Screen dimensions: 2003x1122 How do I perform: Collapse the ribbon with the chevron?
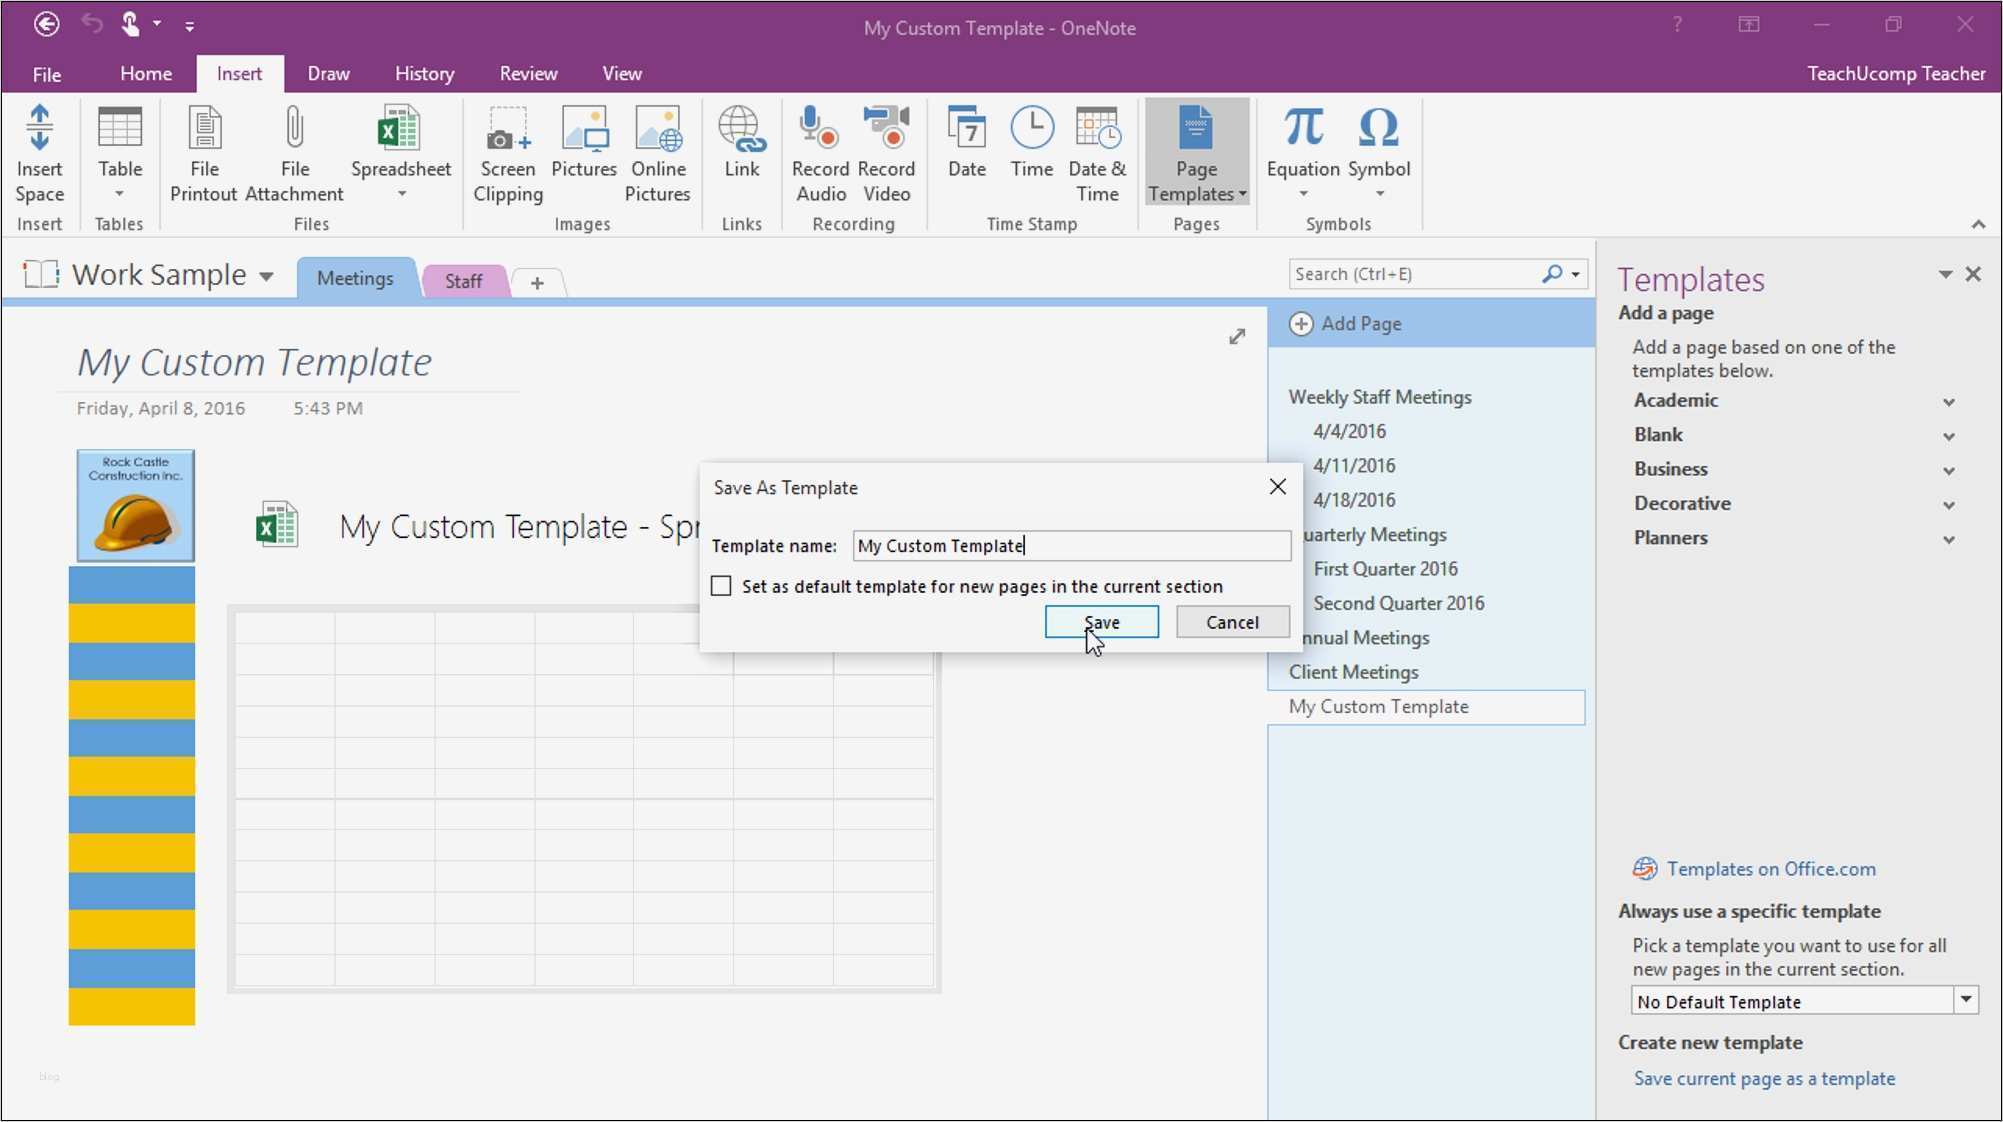(1978, 224)
